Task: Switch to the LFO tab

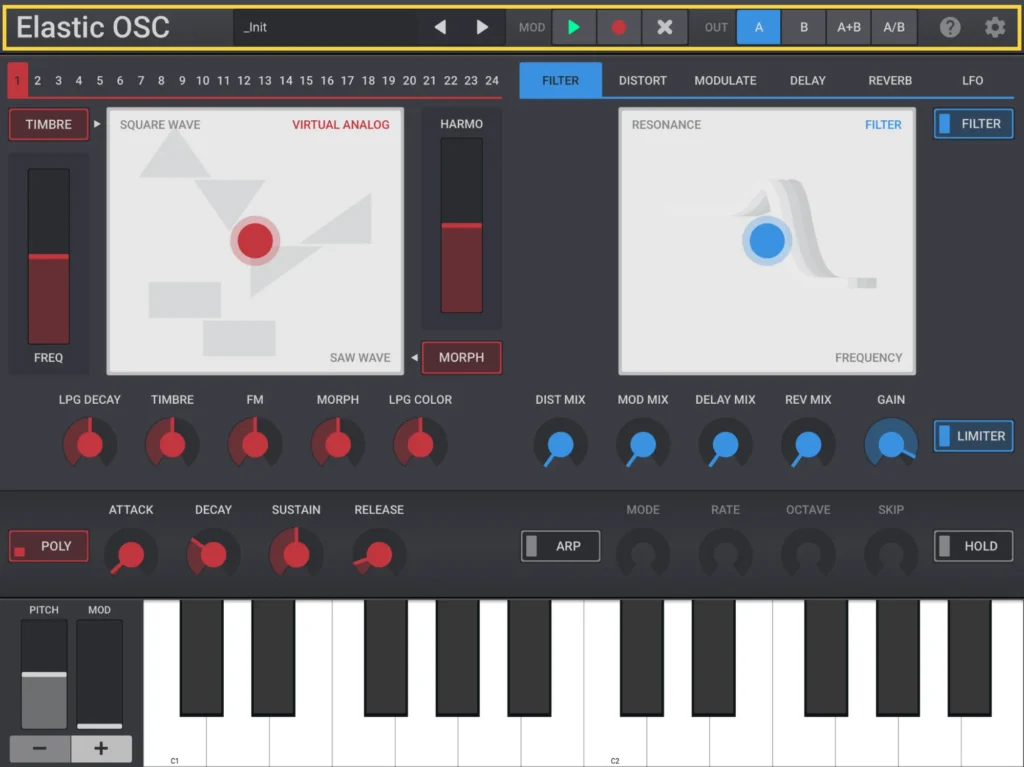Action: tap(972, 80)
